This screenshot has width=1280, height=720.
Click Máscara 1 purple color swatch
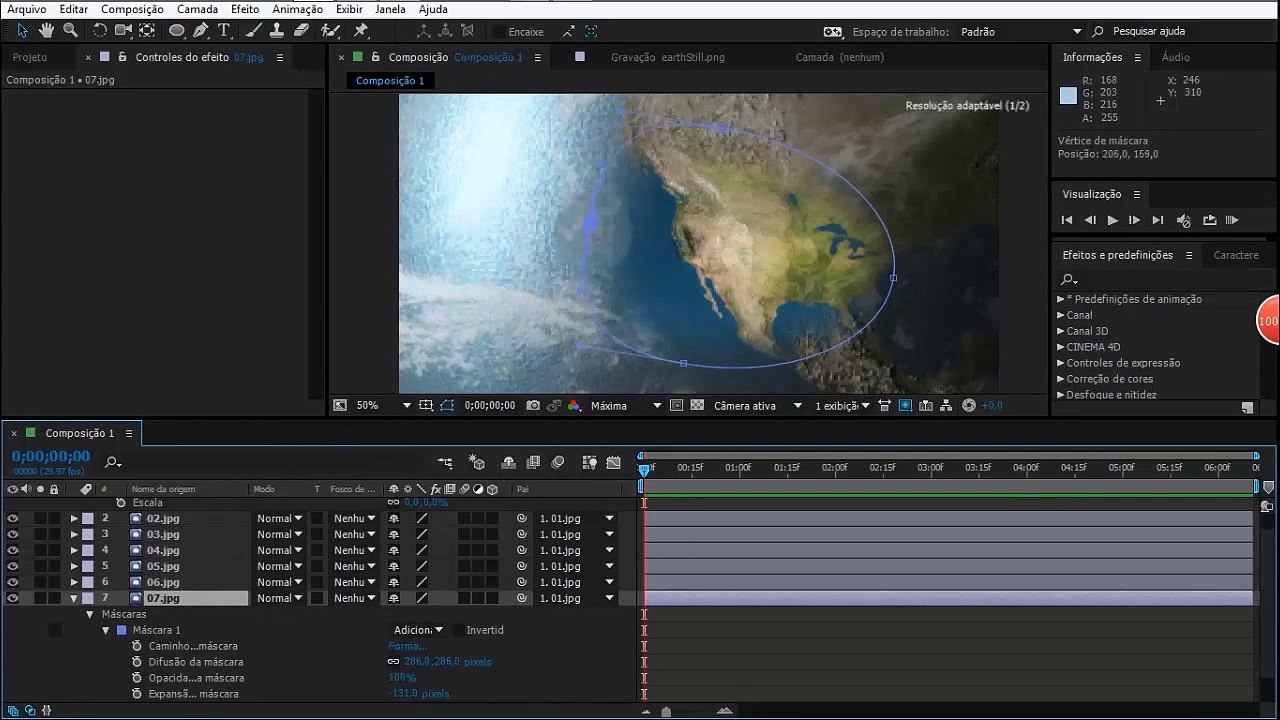122,631
